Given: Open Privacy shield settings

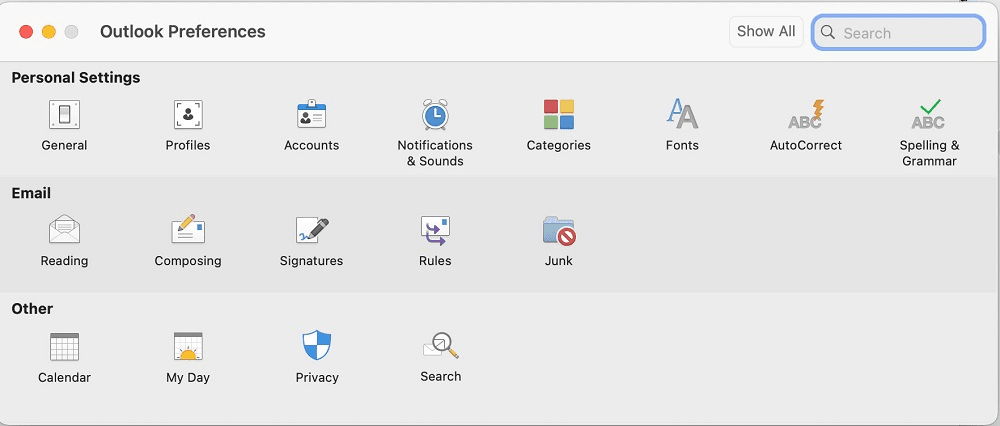Looking at the screenshot, I should click(x=317, y=348).
